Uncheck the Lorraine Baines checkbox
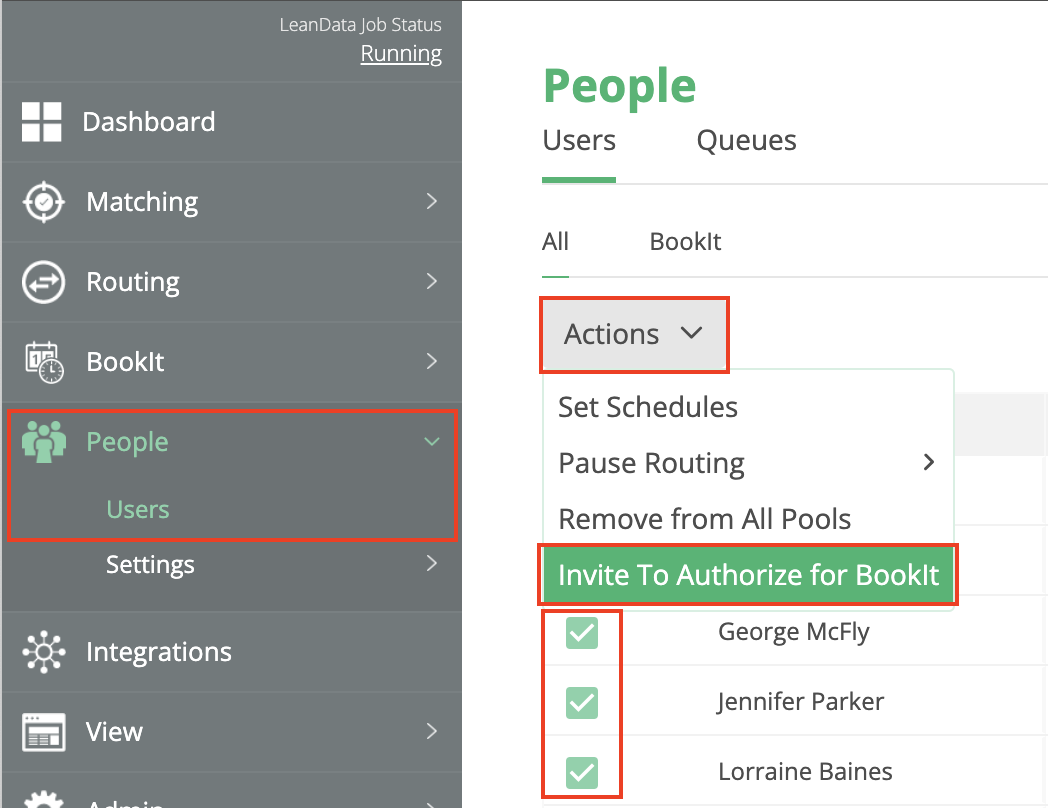Image resolution: width=1048 pixels, height=808 pixels. click(582, 772)
